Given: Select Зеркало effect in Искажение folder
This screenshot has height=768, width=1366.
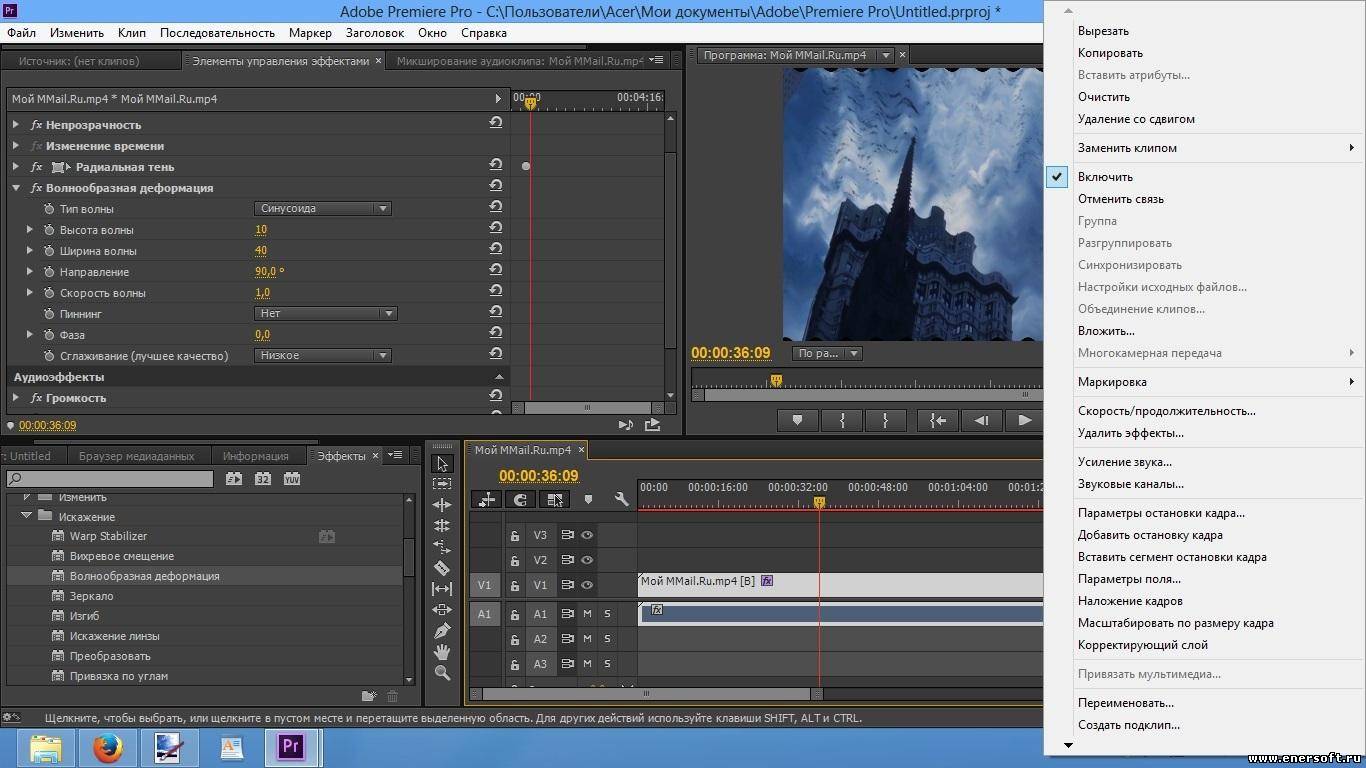Looking at the screenshot, I should (x=91, y=596).
